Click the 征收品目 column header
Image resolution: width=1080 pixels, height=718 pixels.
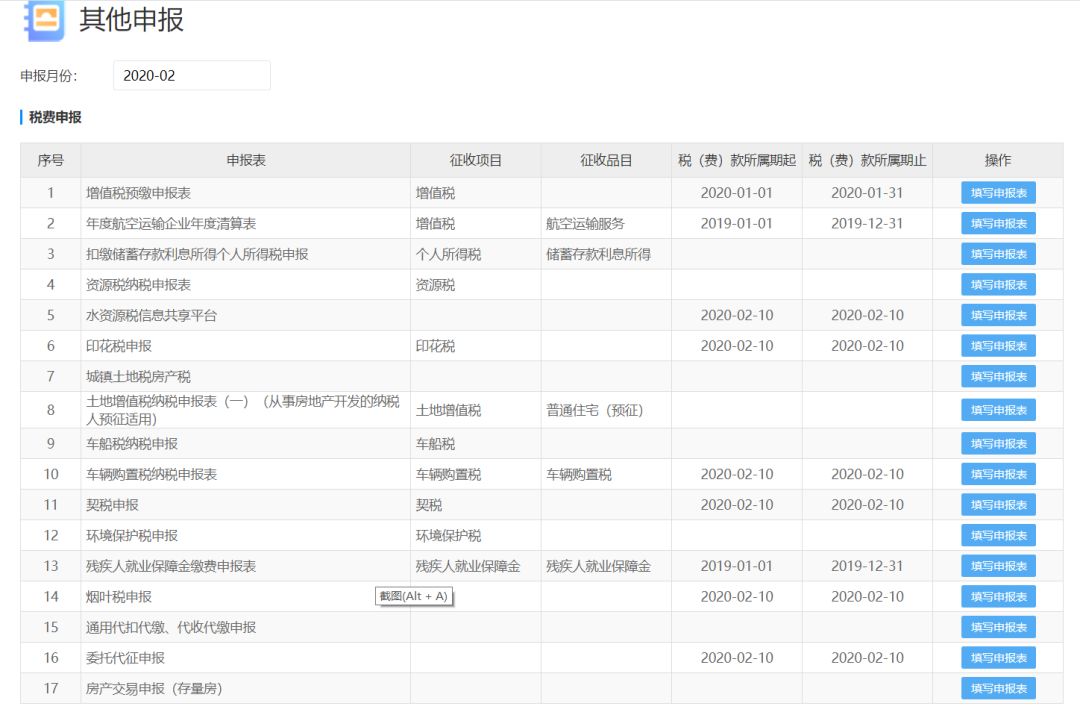[606, 161]
